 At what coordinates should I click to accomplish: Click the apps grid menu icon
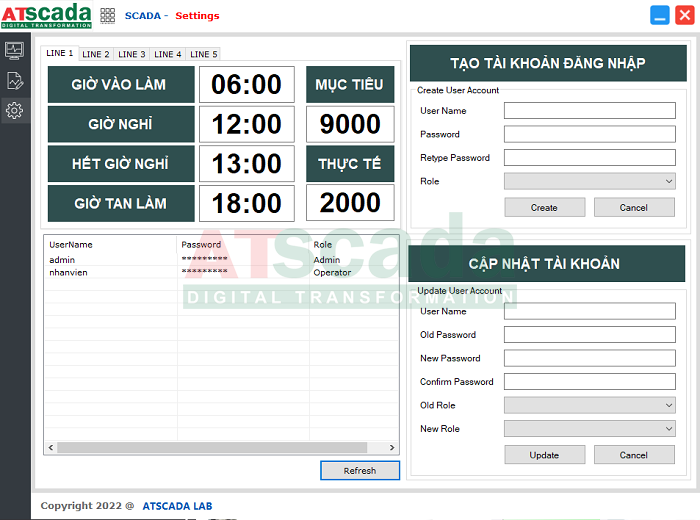point(108,16)
